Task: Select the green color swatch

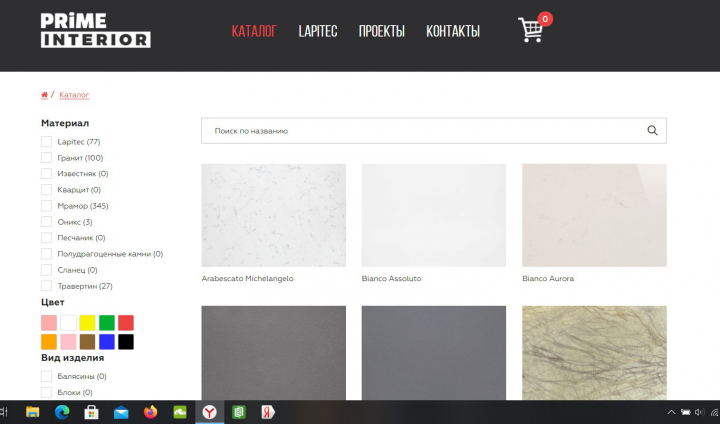Action: click(x=107, y=322)
